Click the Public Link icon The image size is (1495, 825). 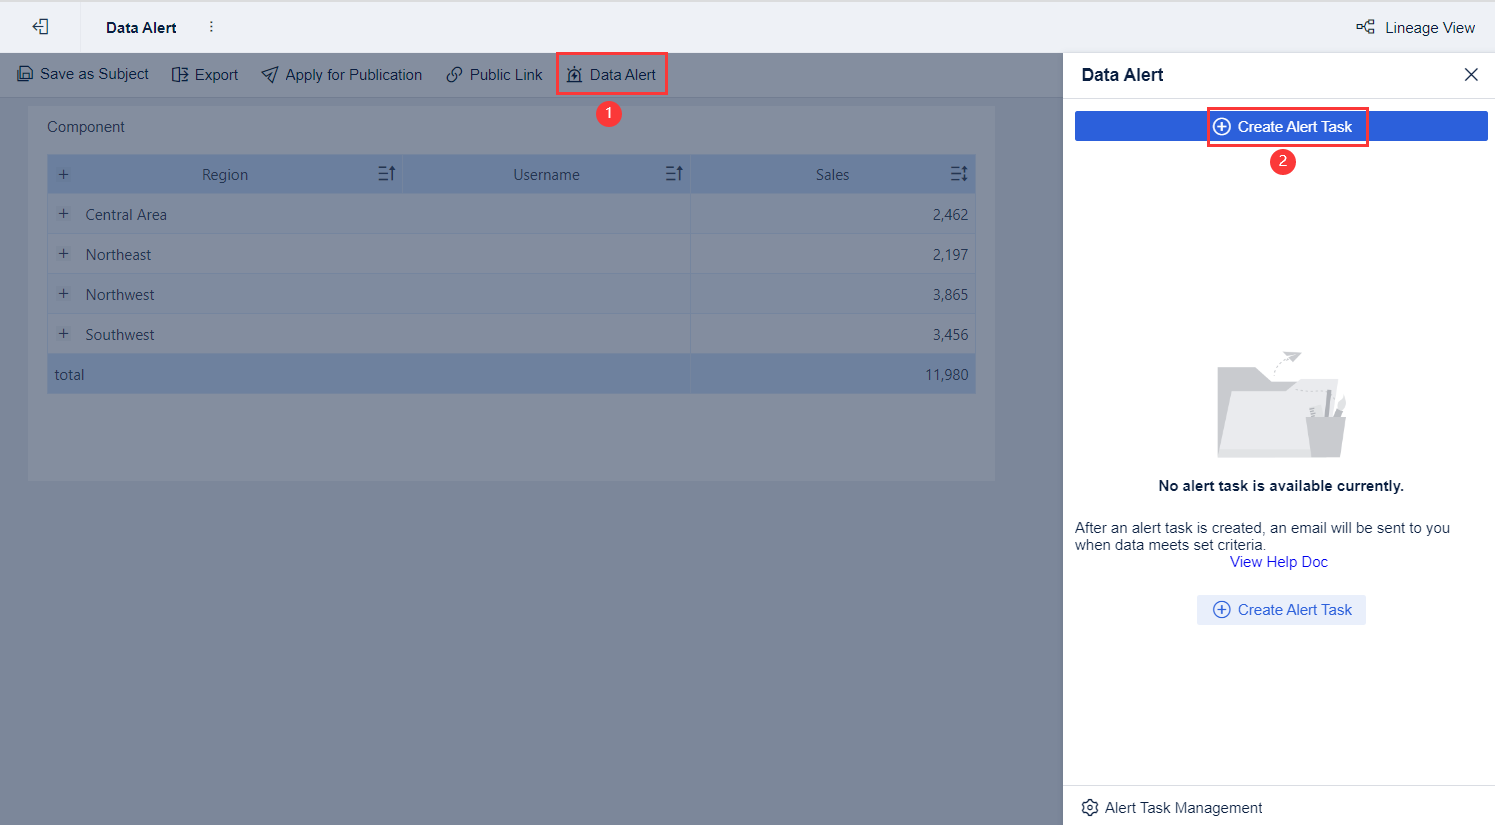pyautogui.click(x=493, y=74)
